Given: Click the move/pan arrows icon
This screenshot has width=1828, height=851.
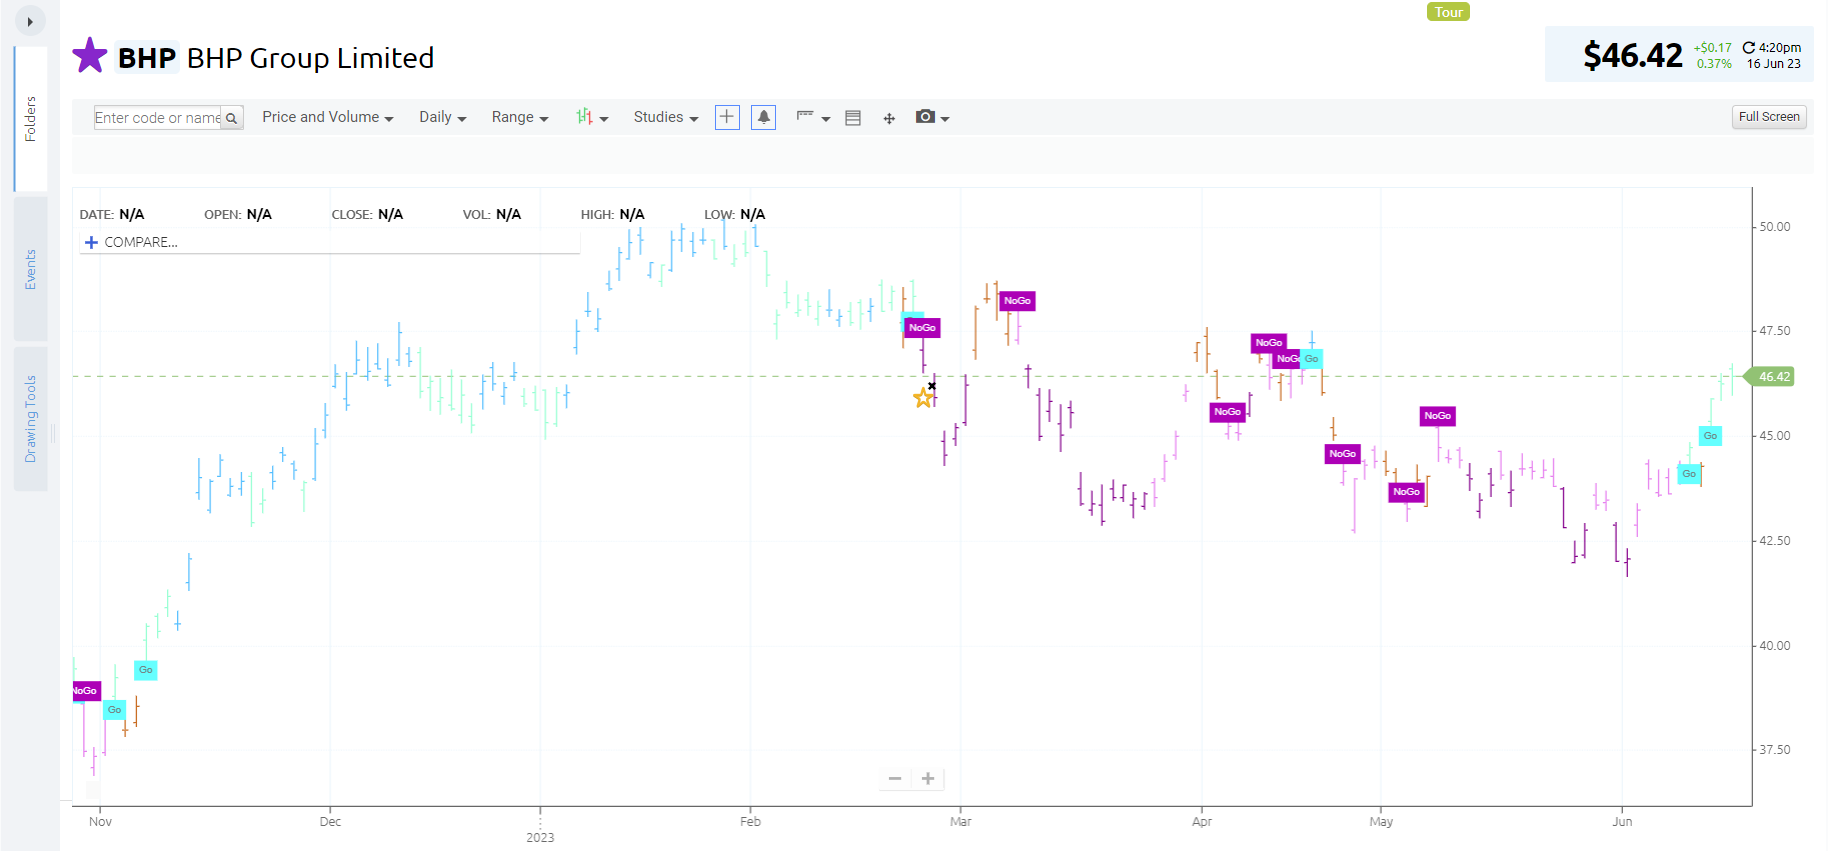Looking at the screenshot, I should pos(889,118).
